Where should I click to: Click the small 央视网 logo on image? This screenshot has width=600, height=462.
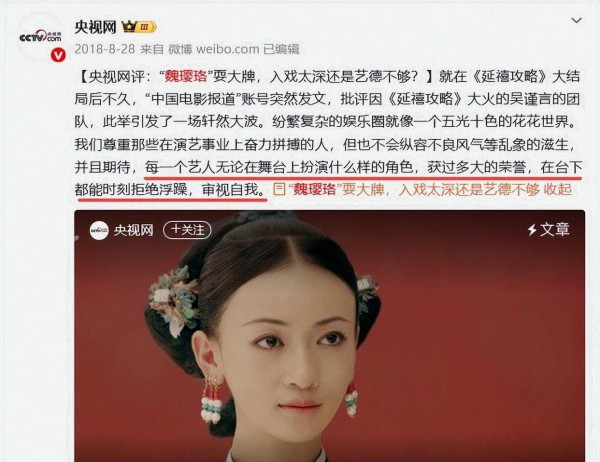pyautogui.click(x=99, y=230)
